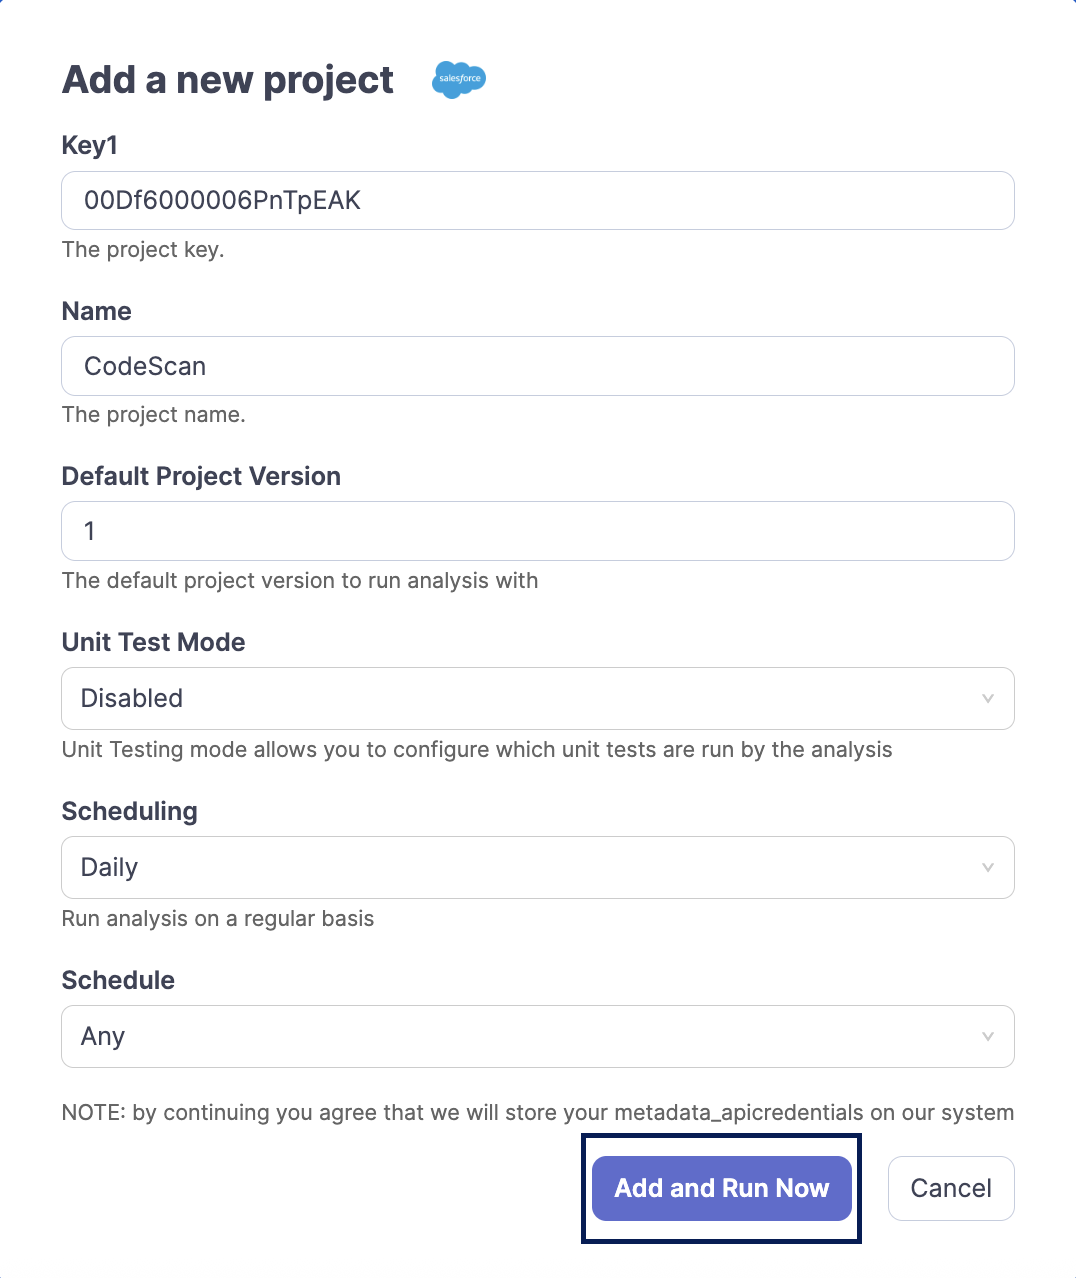Viewport: 1076px width, 1278px height.
Task: Click the Key1 project key input field
Action: coord(537,201)
